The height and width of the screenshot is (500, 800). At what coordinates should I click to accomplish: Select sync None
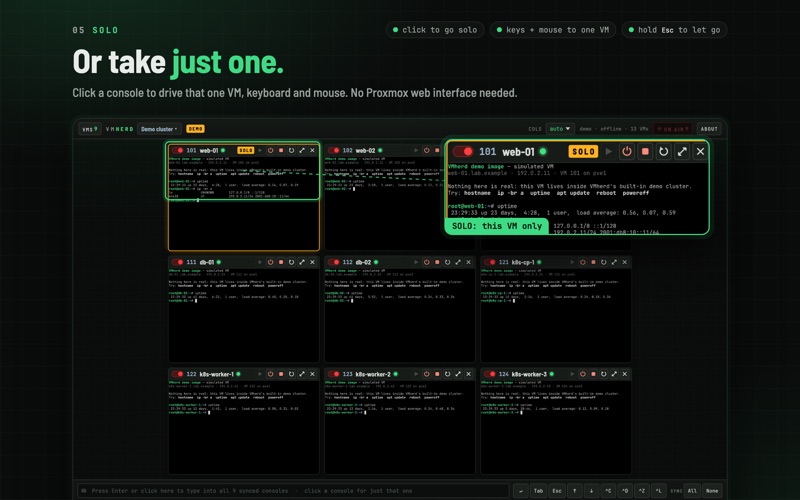712,491
